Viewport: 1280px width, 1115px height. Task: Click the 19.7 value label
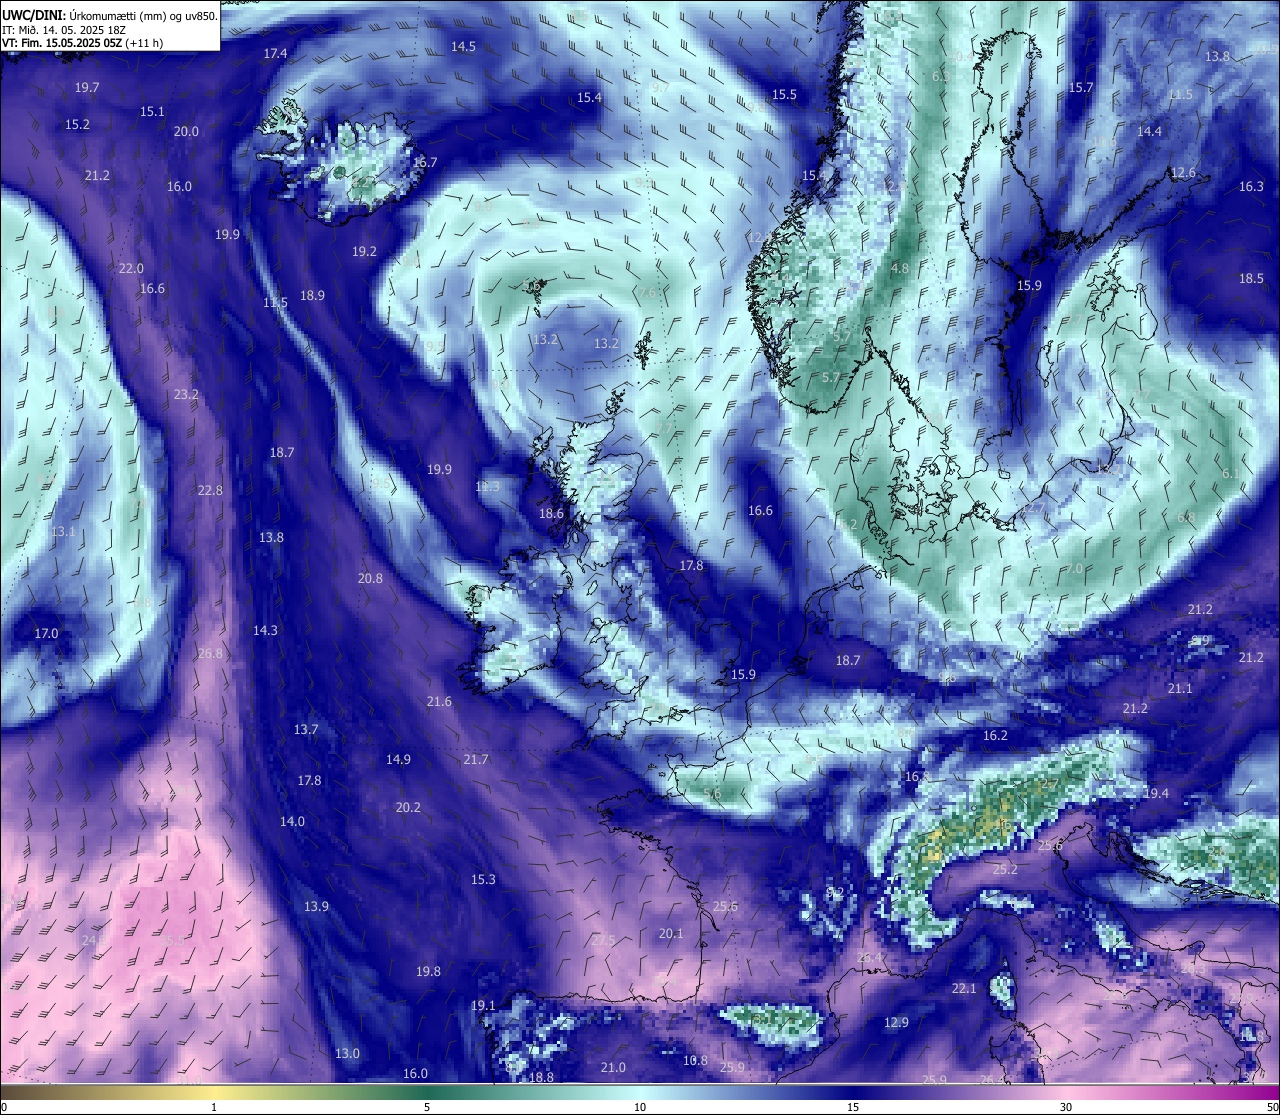(x=87, y=88)
